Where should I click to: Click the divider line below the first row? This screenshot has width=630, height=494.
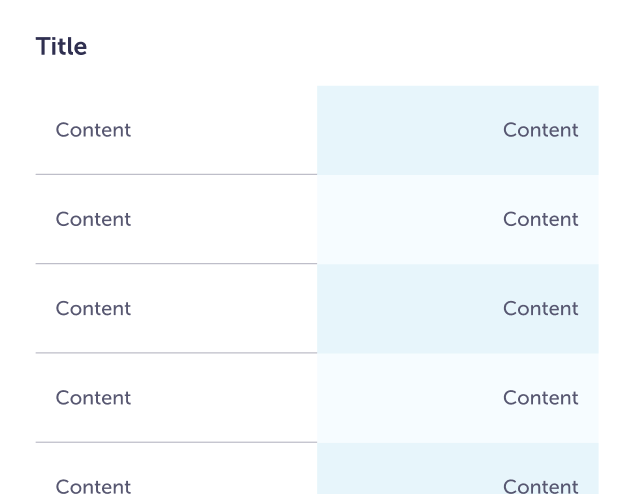coord(176,174)
